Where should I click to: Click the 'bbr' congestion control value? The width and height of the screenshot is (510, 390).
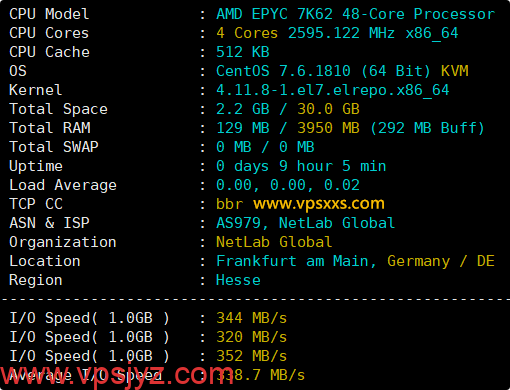pos(230,204)
